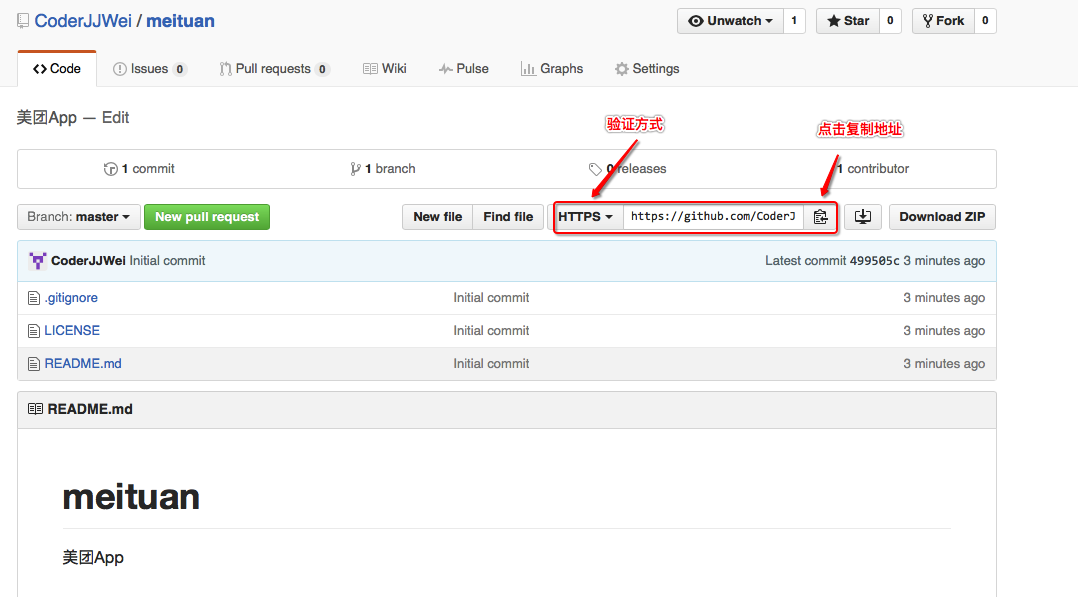Screen dimensions: 1078x597
Task: Select the clone URL text field
Action: pos(713,217)
